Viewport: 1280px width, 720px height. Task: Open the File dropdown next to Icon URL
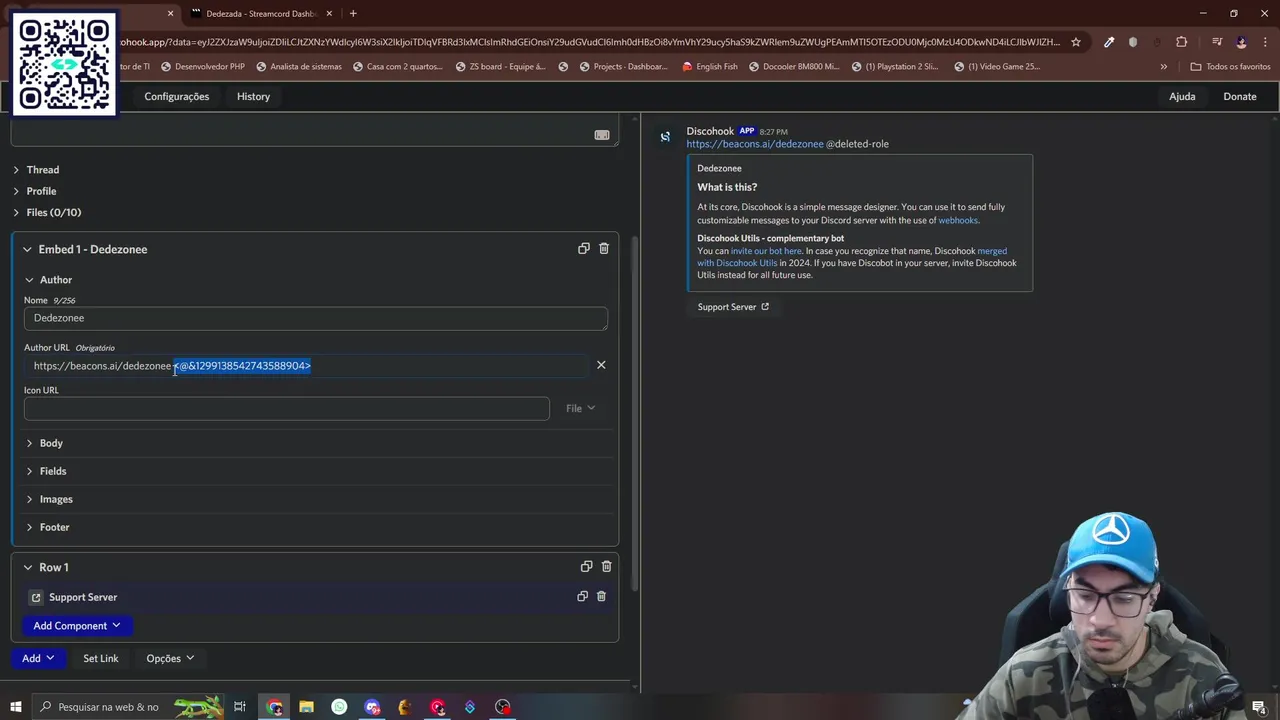(x=580, y=408)
